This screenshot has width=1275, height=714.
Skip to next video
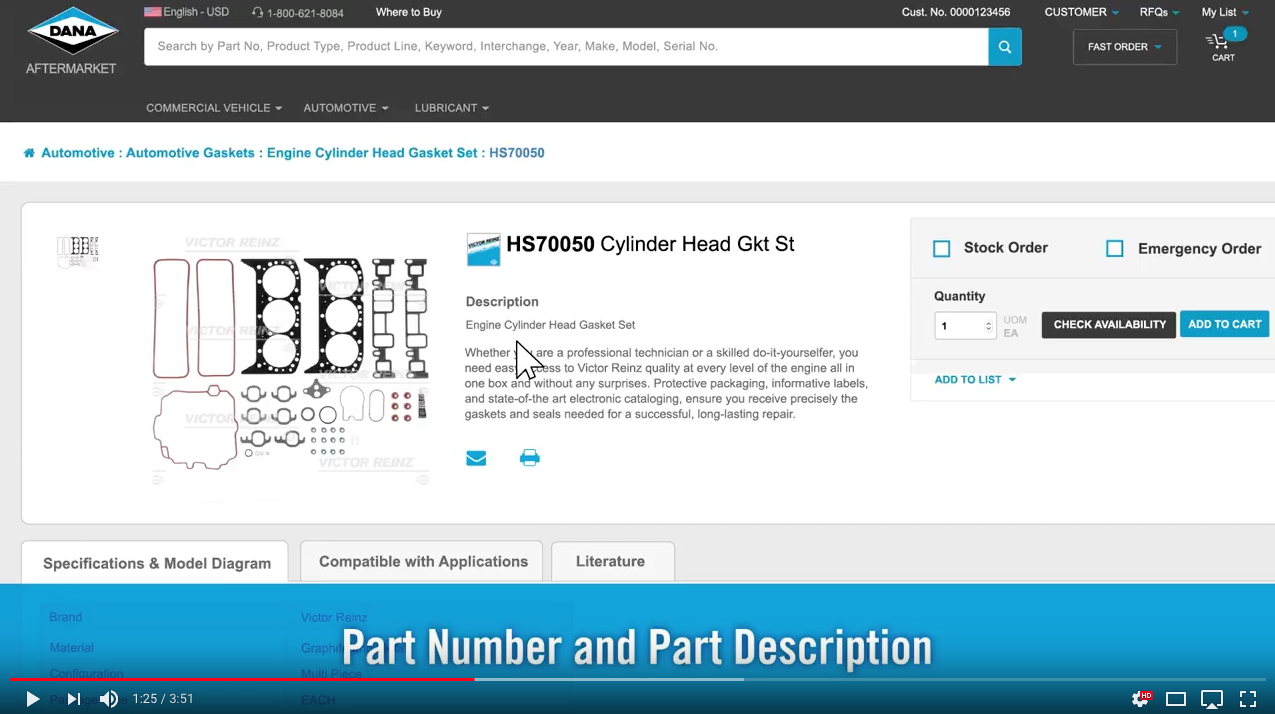coord(73,699)
